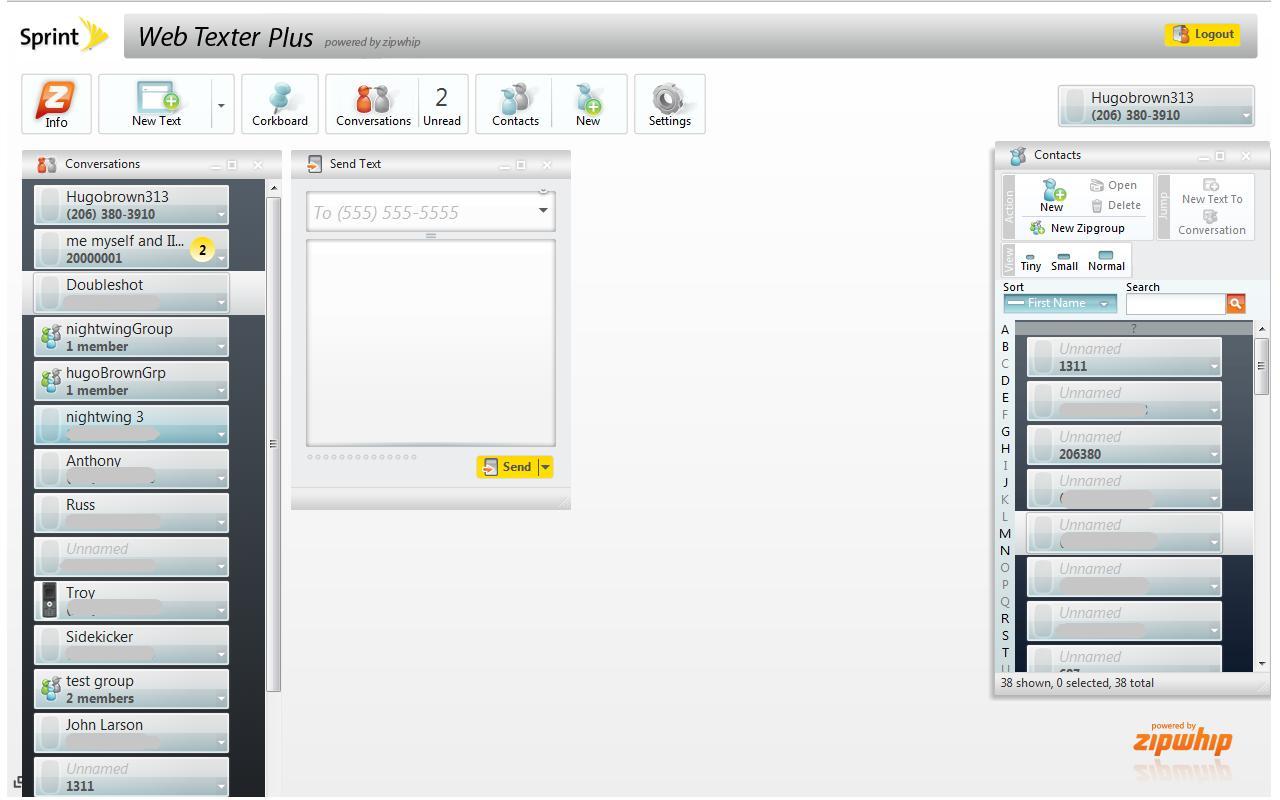Select the Anthony conversation

click(131, 469)
